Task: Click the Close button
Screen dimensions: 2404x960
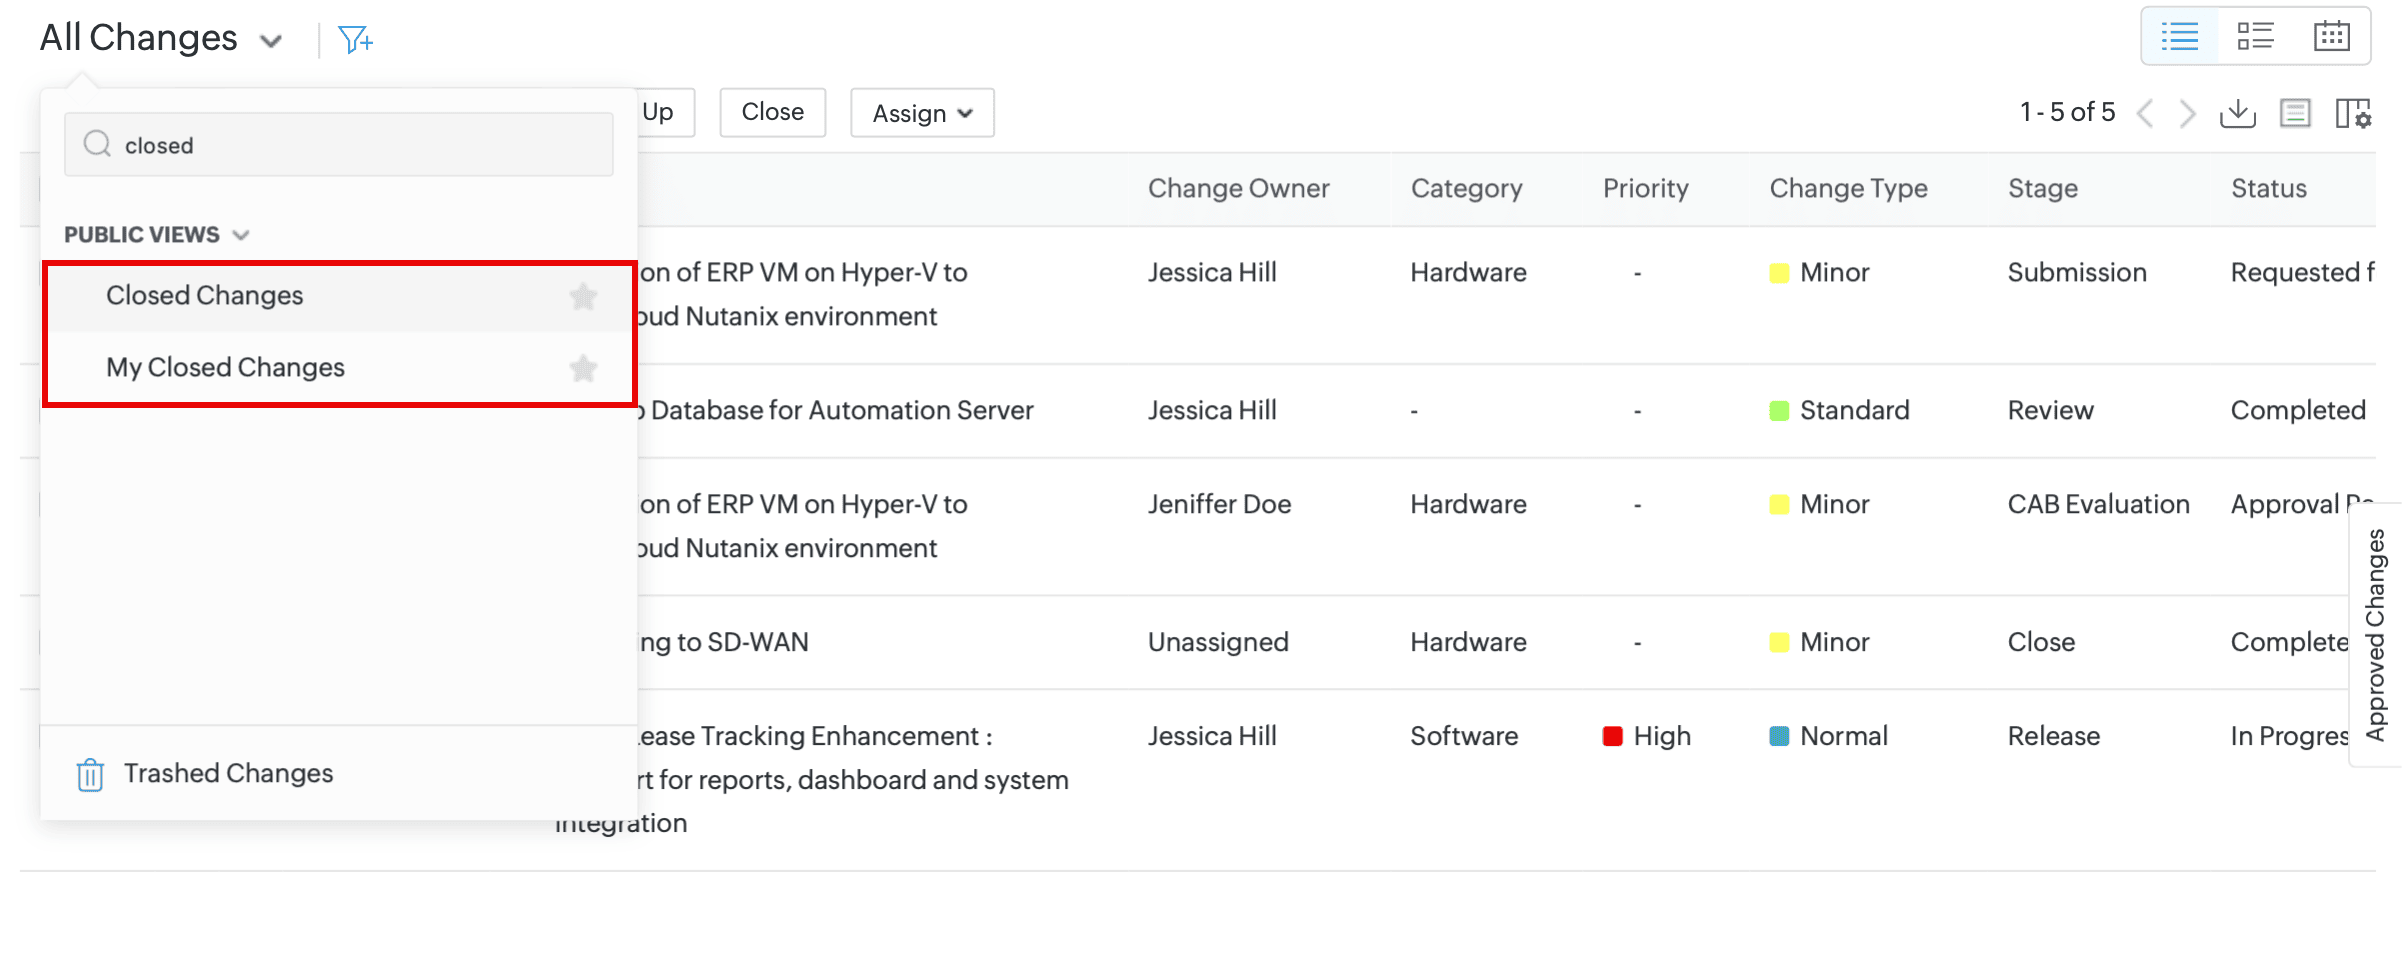Action: coord(772,112)
